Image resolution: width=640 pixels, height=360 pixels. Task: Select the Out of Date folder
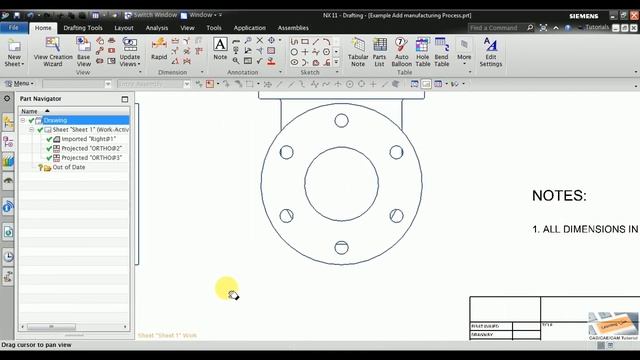coord(69,167)
